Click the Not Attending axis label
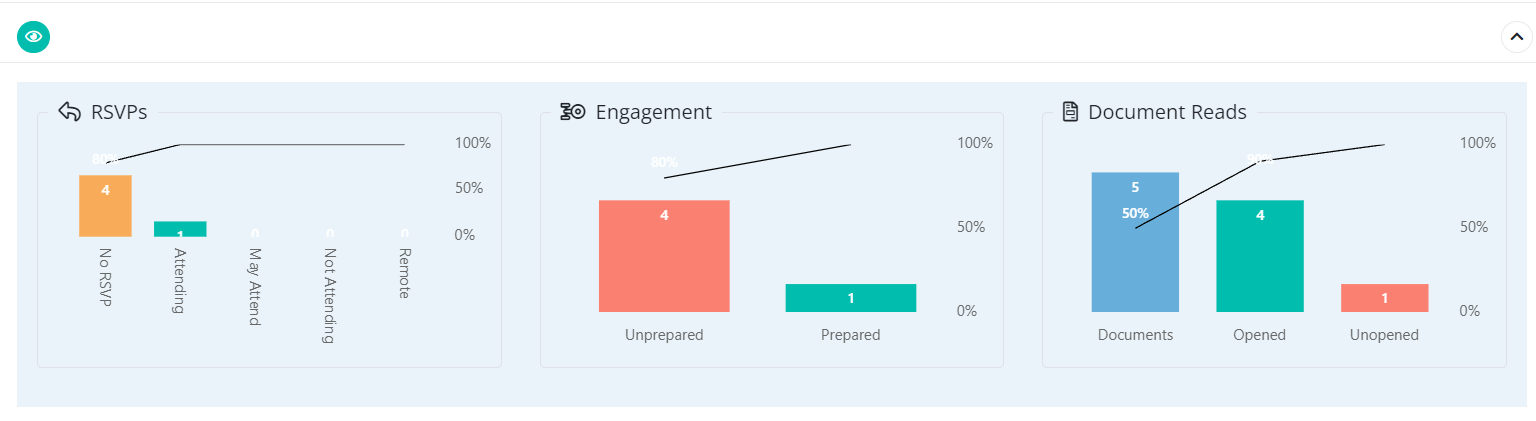1536x421 pixels. click(x=330, y=296)
